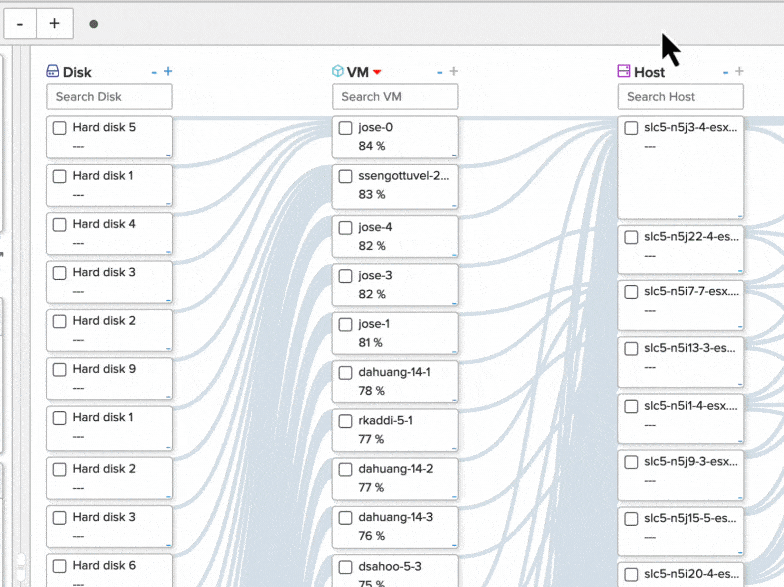The width and height of the screenshot is (784, 587).
Task: Open the dahuang-14-1 VM entry
Action: coord(394,372)
